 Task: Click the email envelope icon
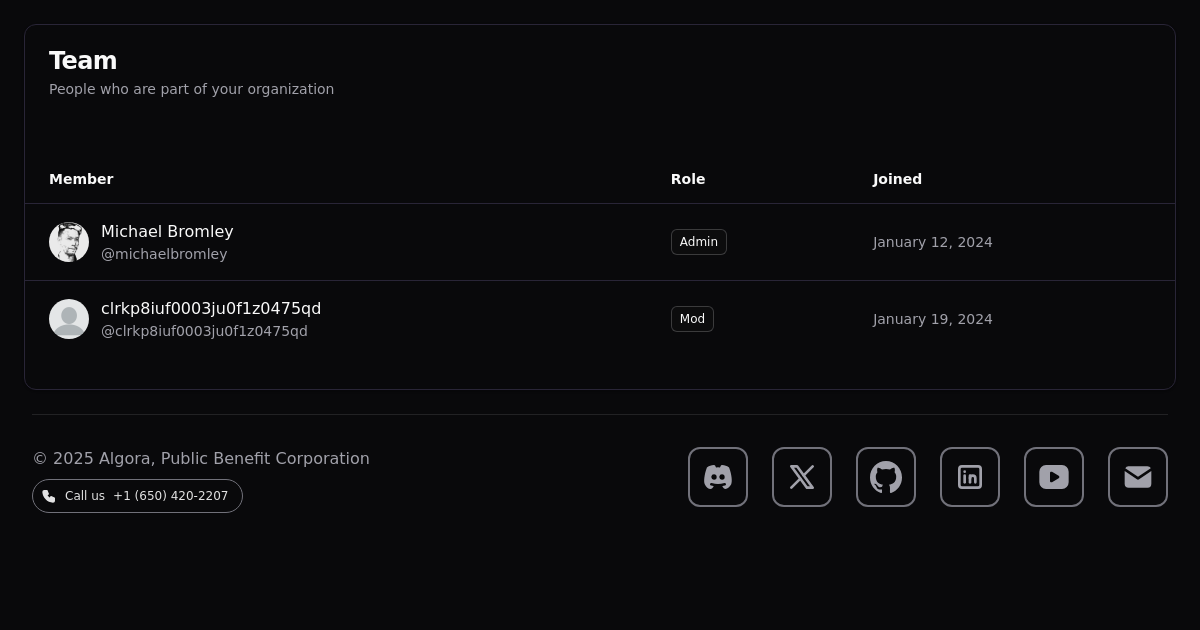[1138, 477]
